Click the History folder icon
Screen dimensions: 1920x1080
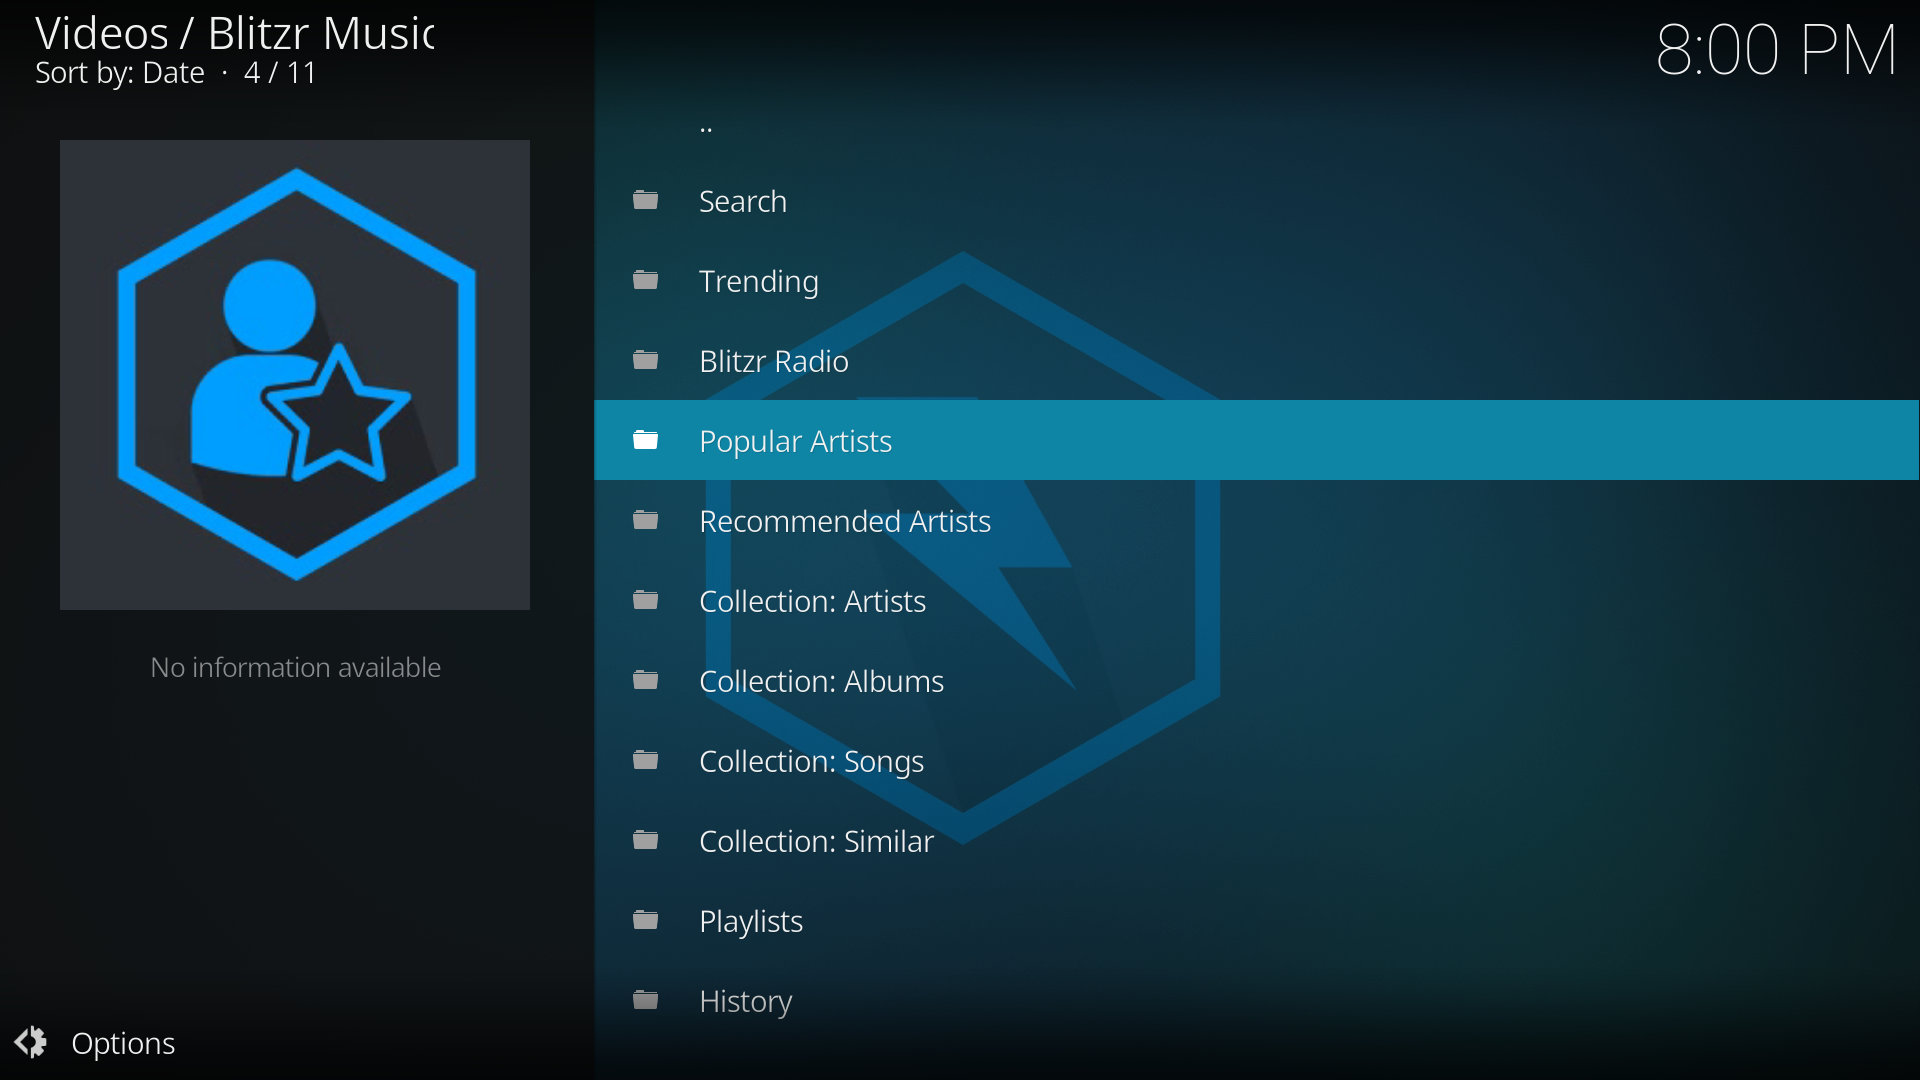(x=646, y=1001)
